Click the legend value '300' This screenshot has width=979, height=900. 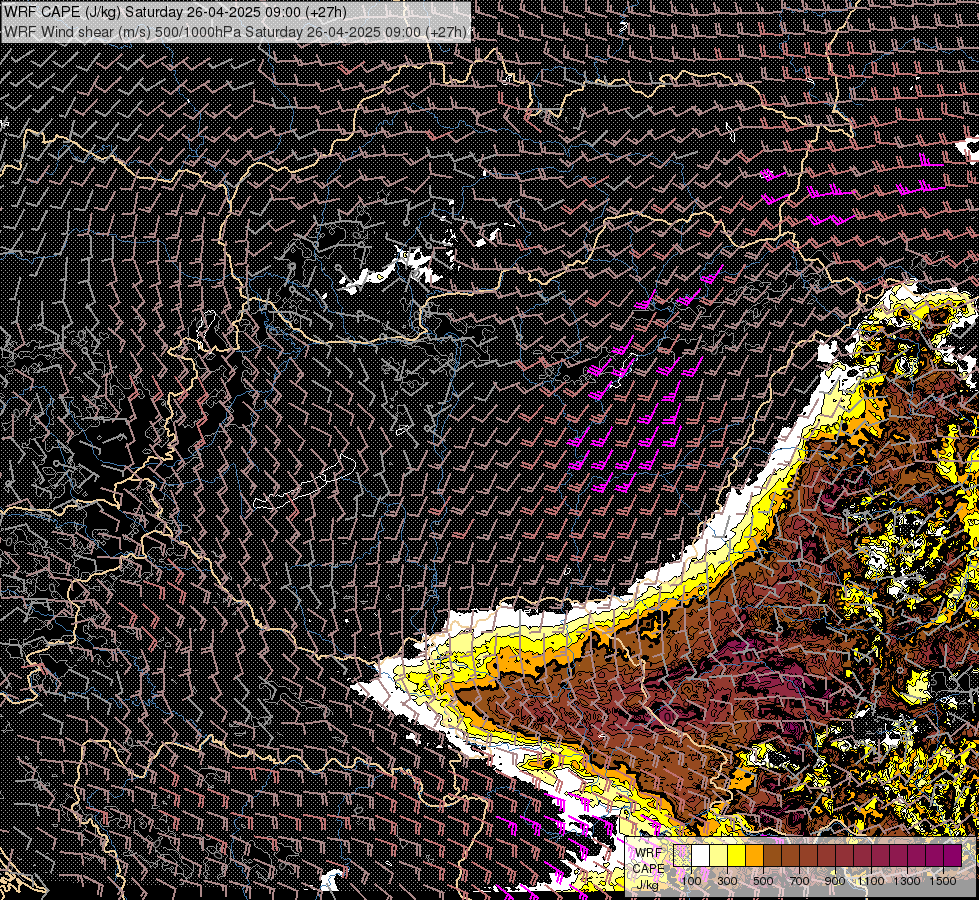click(727, 881)
